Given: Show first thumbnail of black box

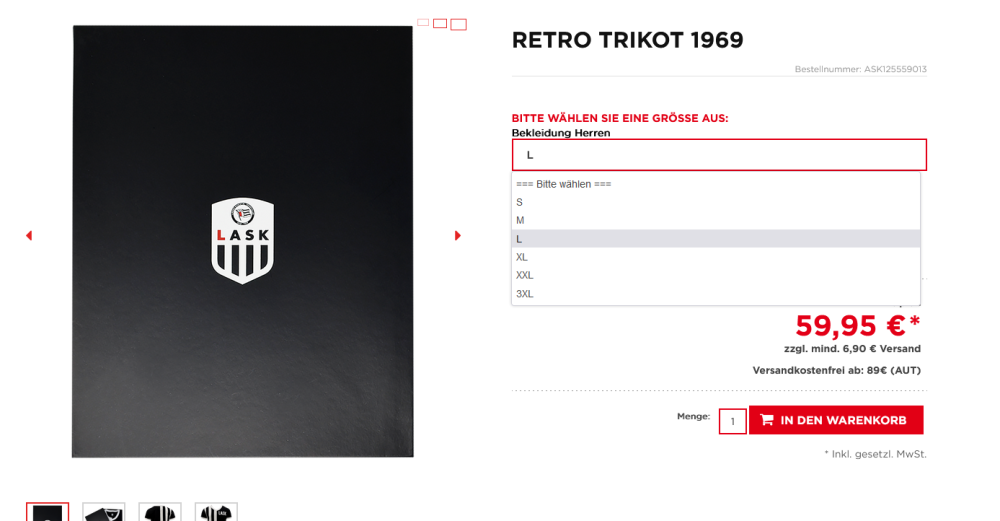Looking at the screenshot, I should click(47, 512).
